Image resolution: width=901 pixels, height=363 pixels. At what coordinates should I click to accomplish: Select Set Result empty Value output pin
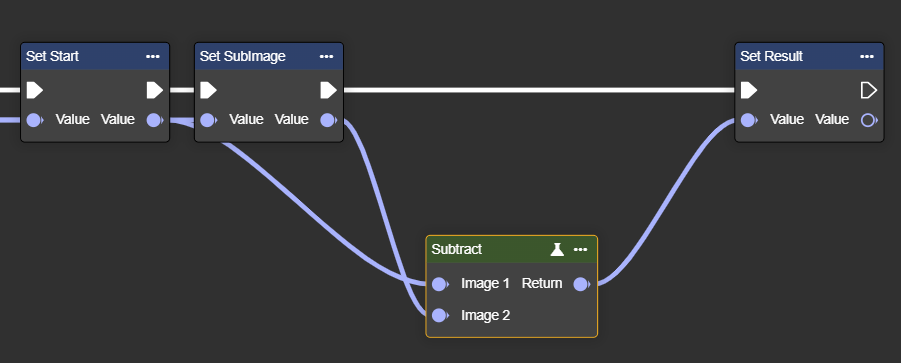[x=869, y=120]
